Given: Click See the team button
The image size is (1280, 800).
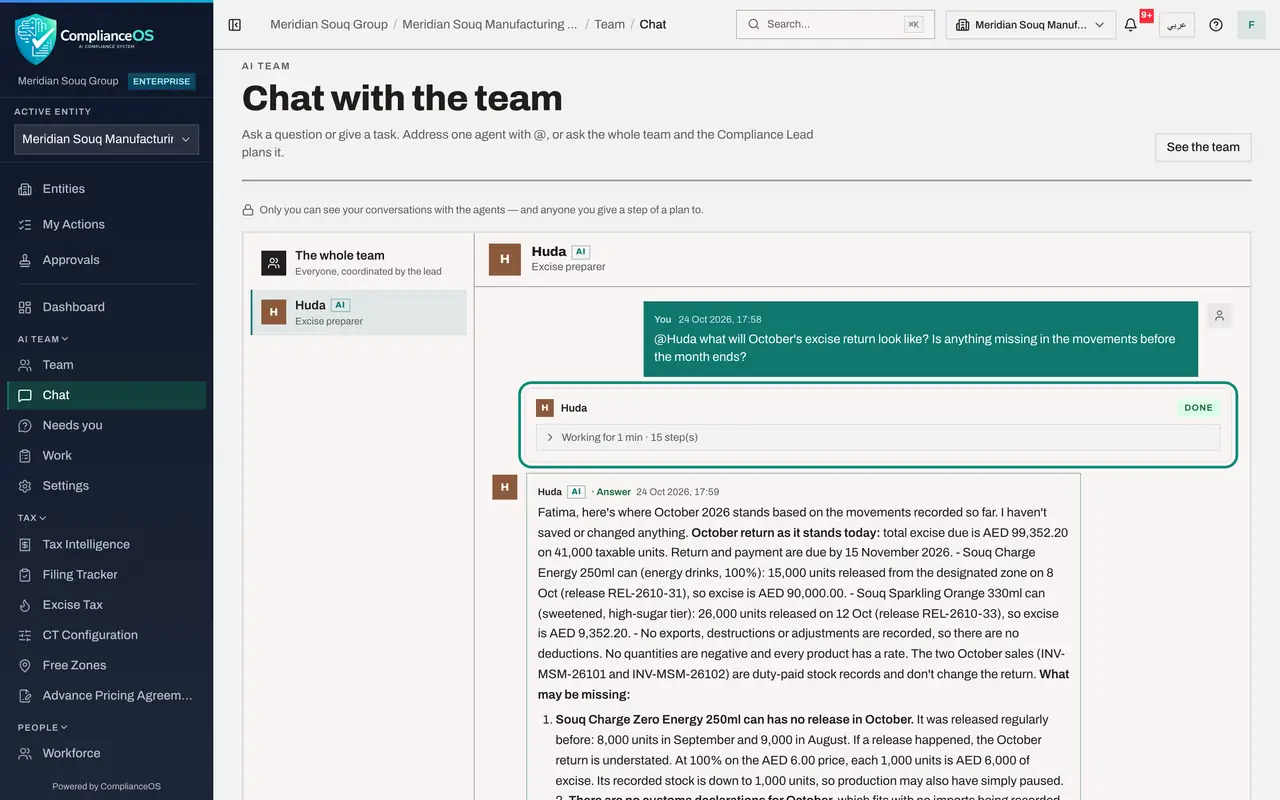Looking at the screenshot, I should (x=1203, y=147).
